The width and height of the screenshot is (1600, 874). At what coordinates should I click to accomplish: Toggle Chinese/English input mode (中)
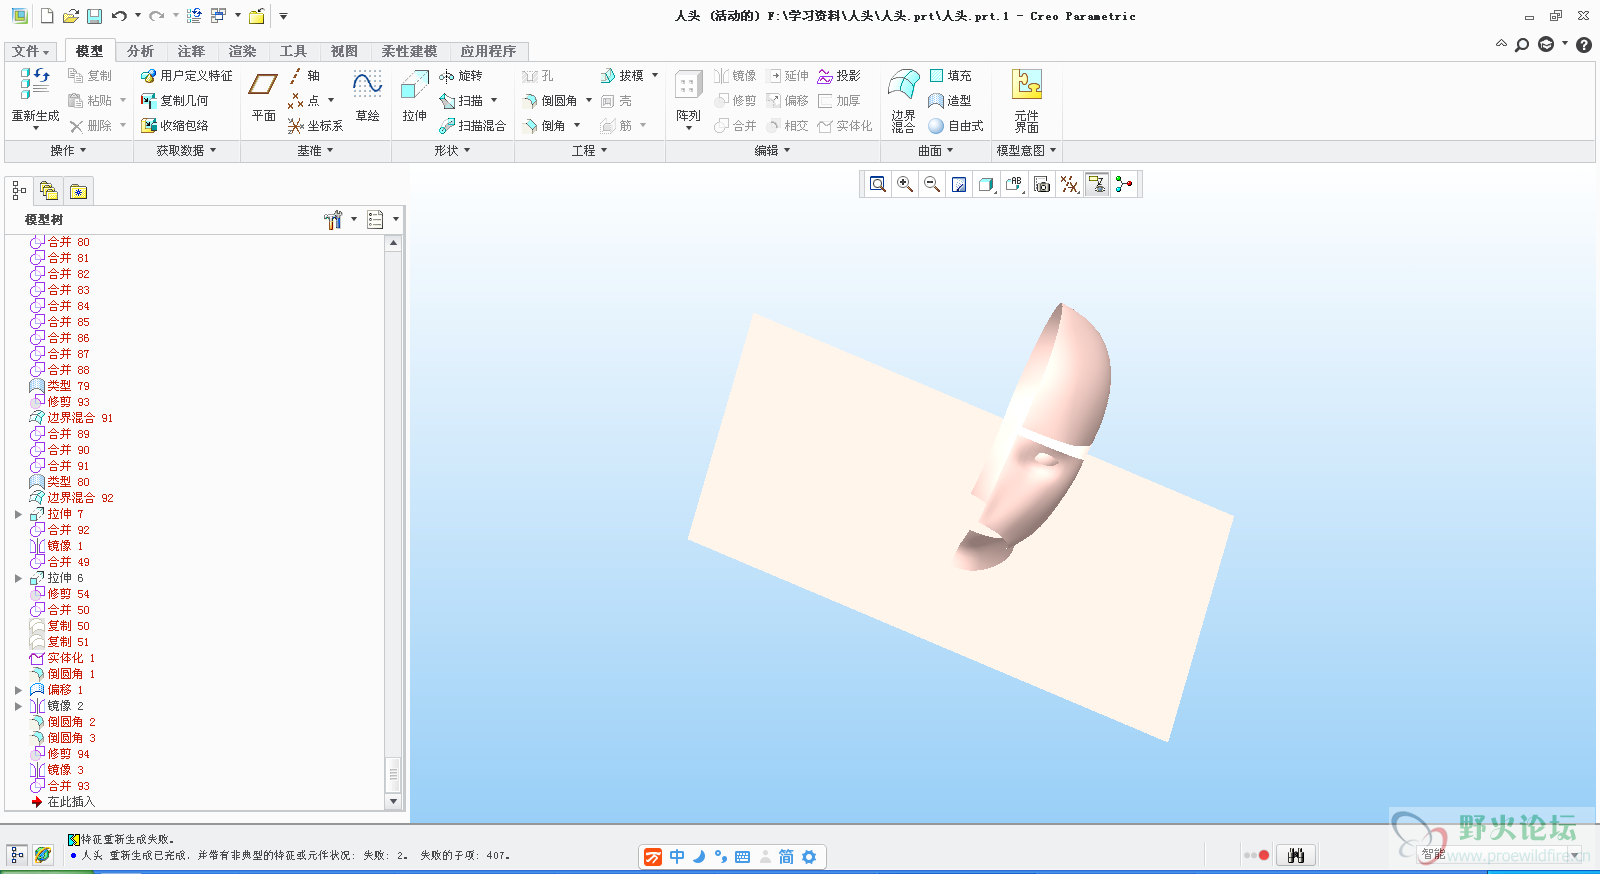click(x=677, y=857)
